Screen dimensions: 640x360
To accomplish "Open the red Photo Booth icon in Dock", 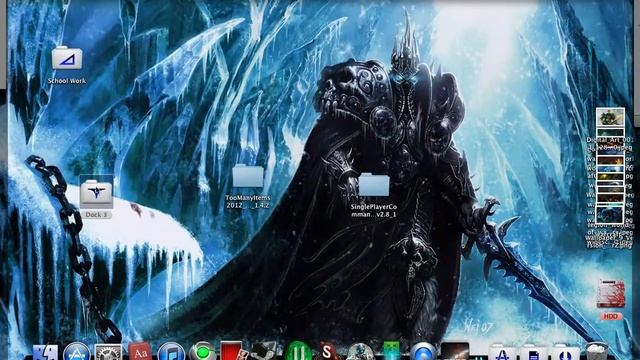I will coord(233,352).
